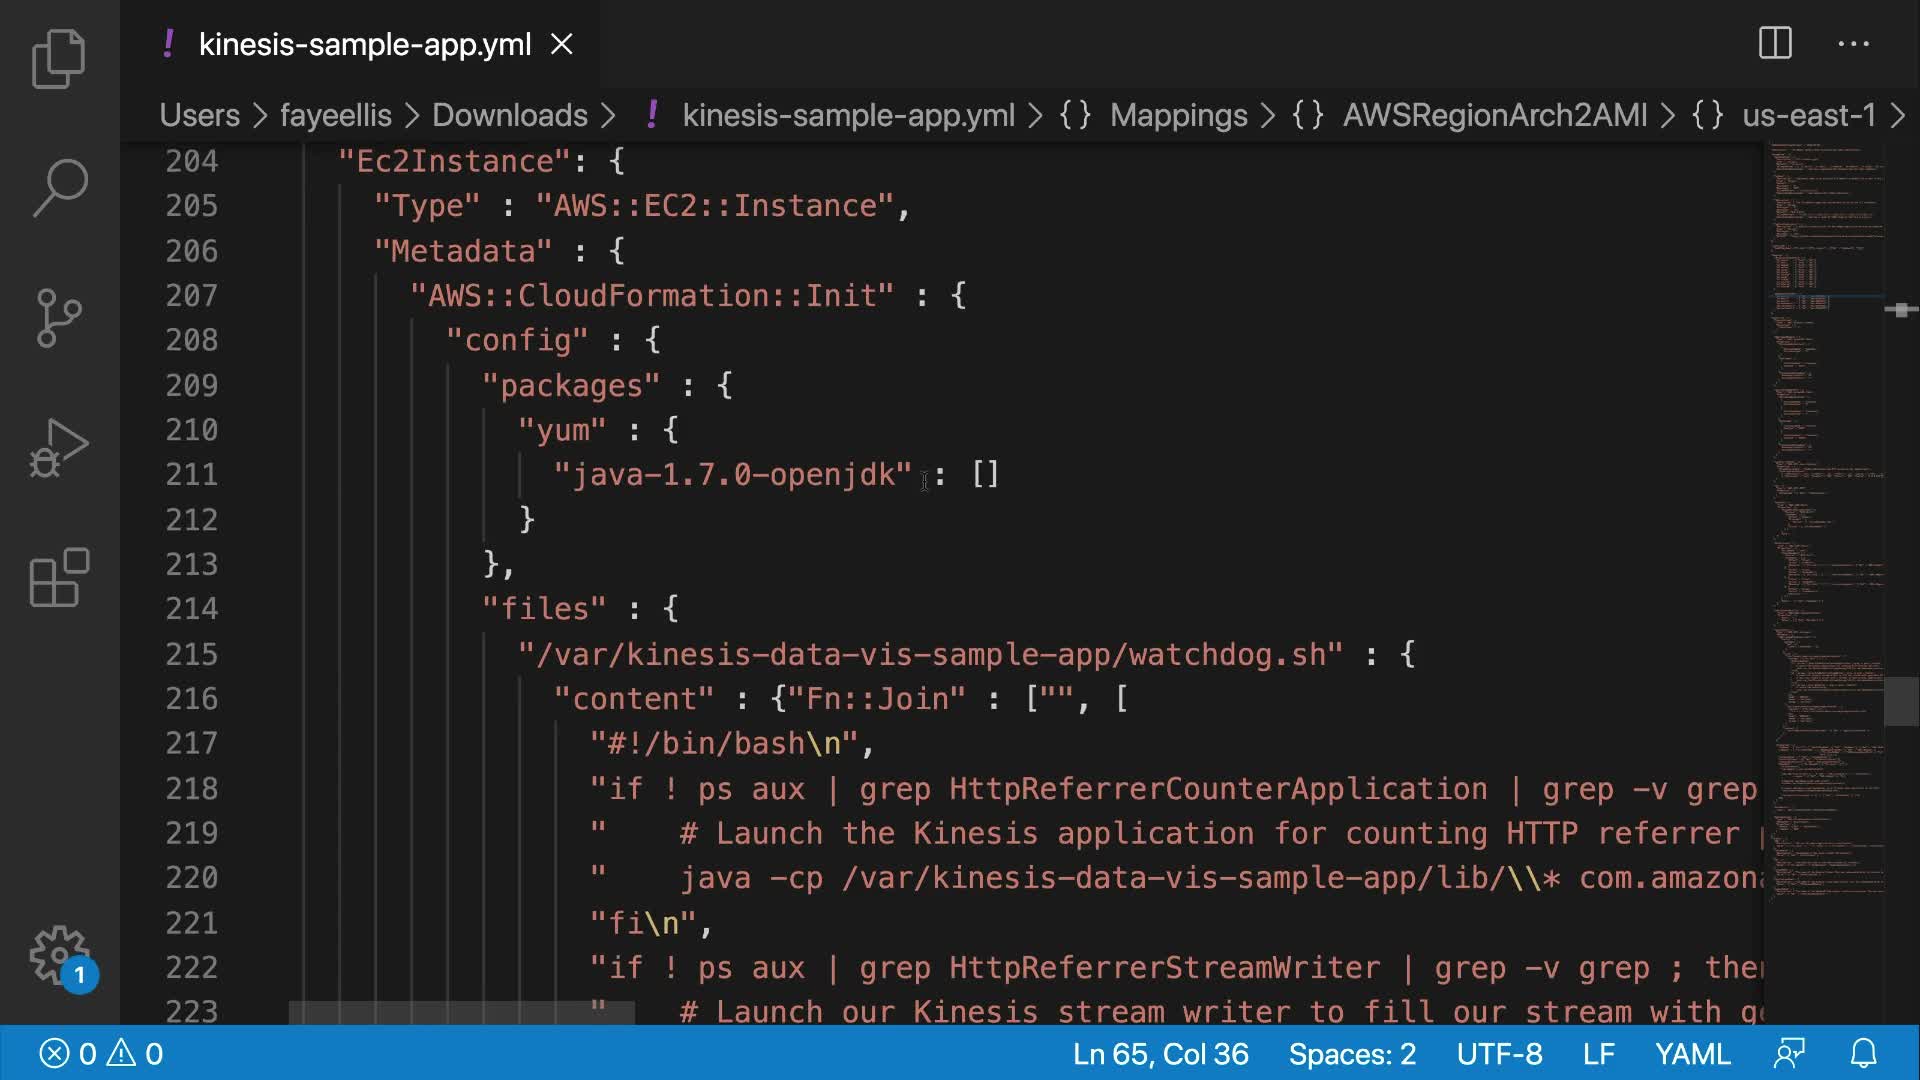
Task: Change indentation from Spaces: 2
Action: point(1352,1054)
